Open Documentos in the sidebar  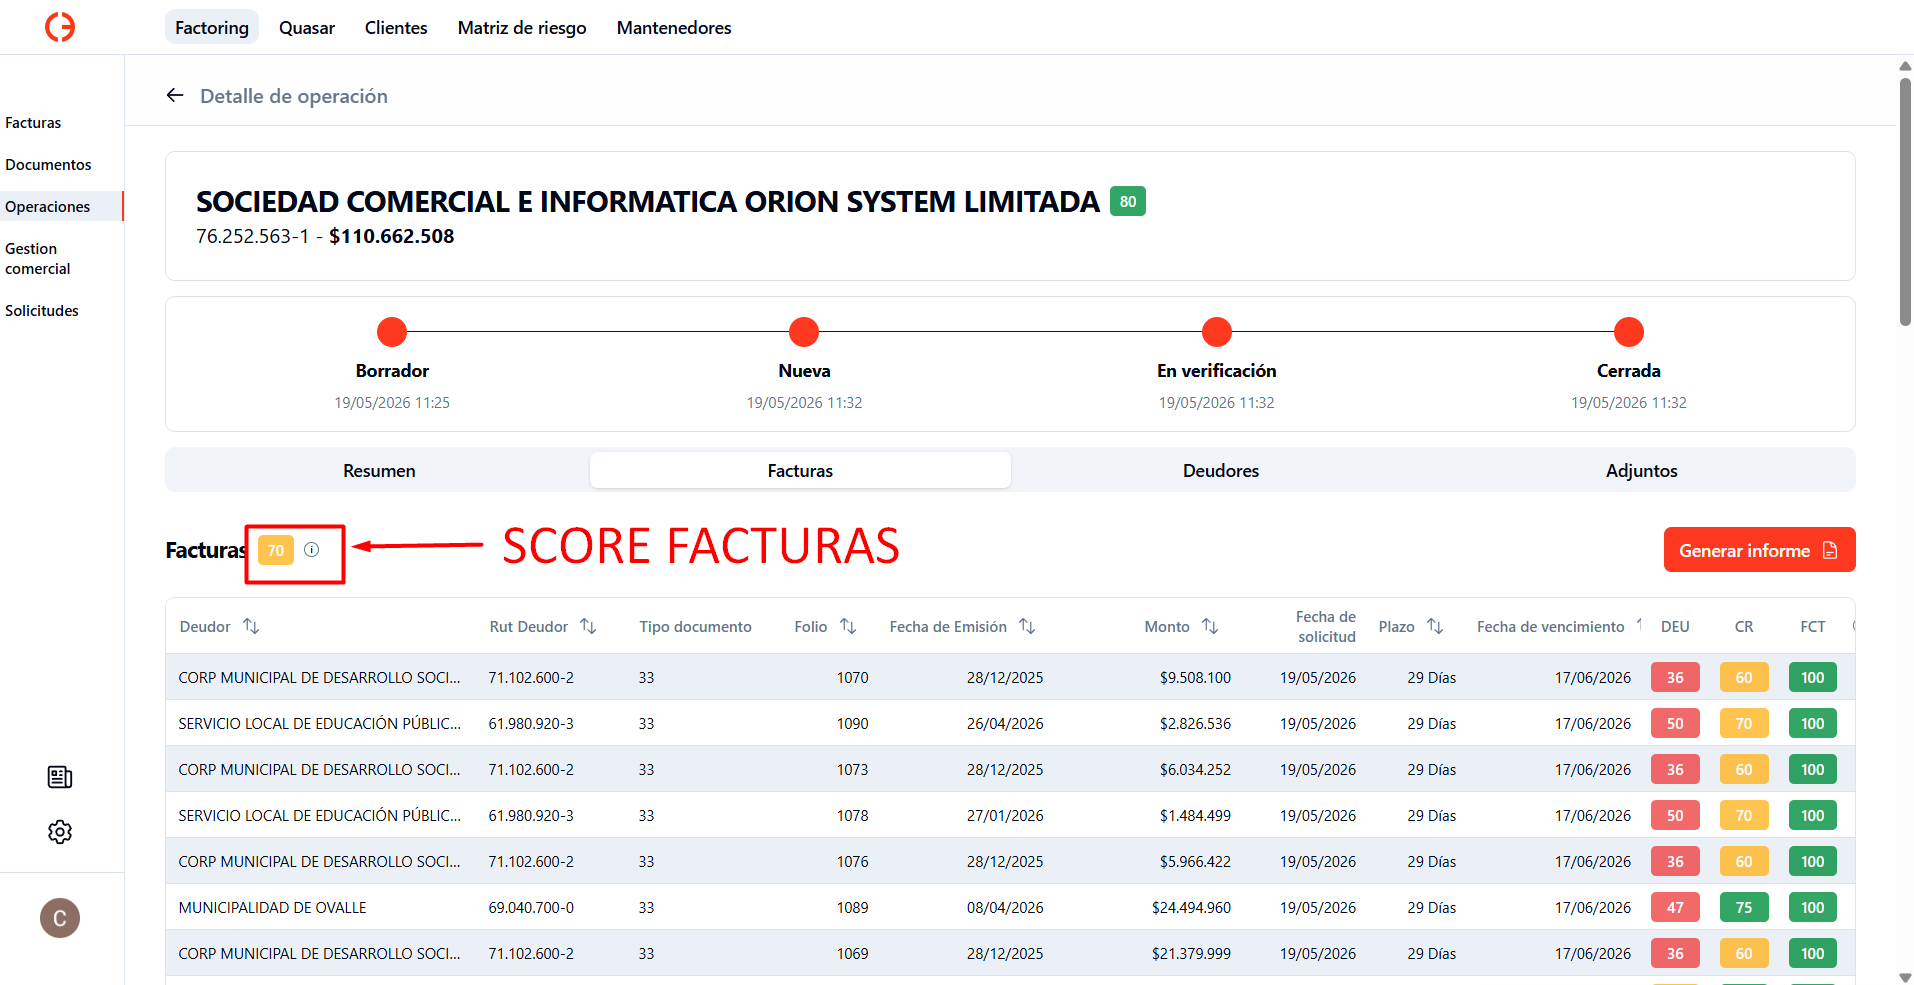click(48, 165)
